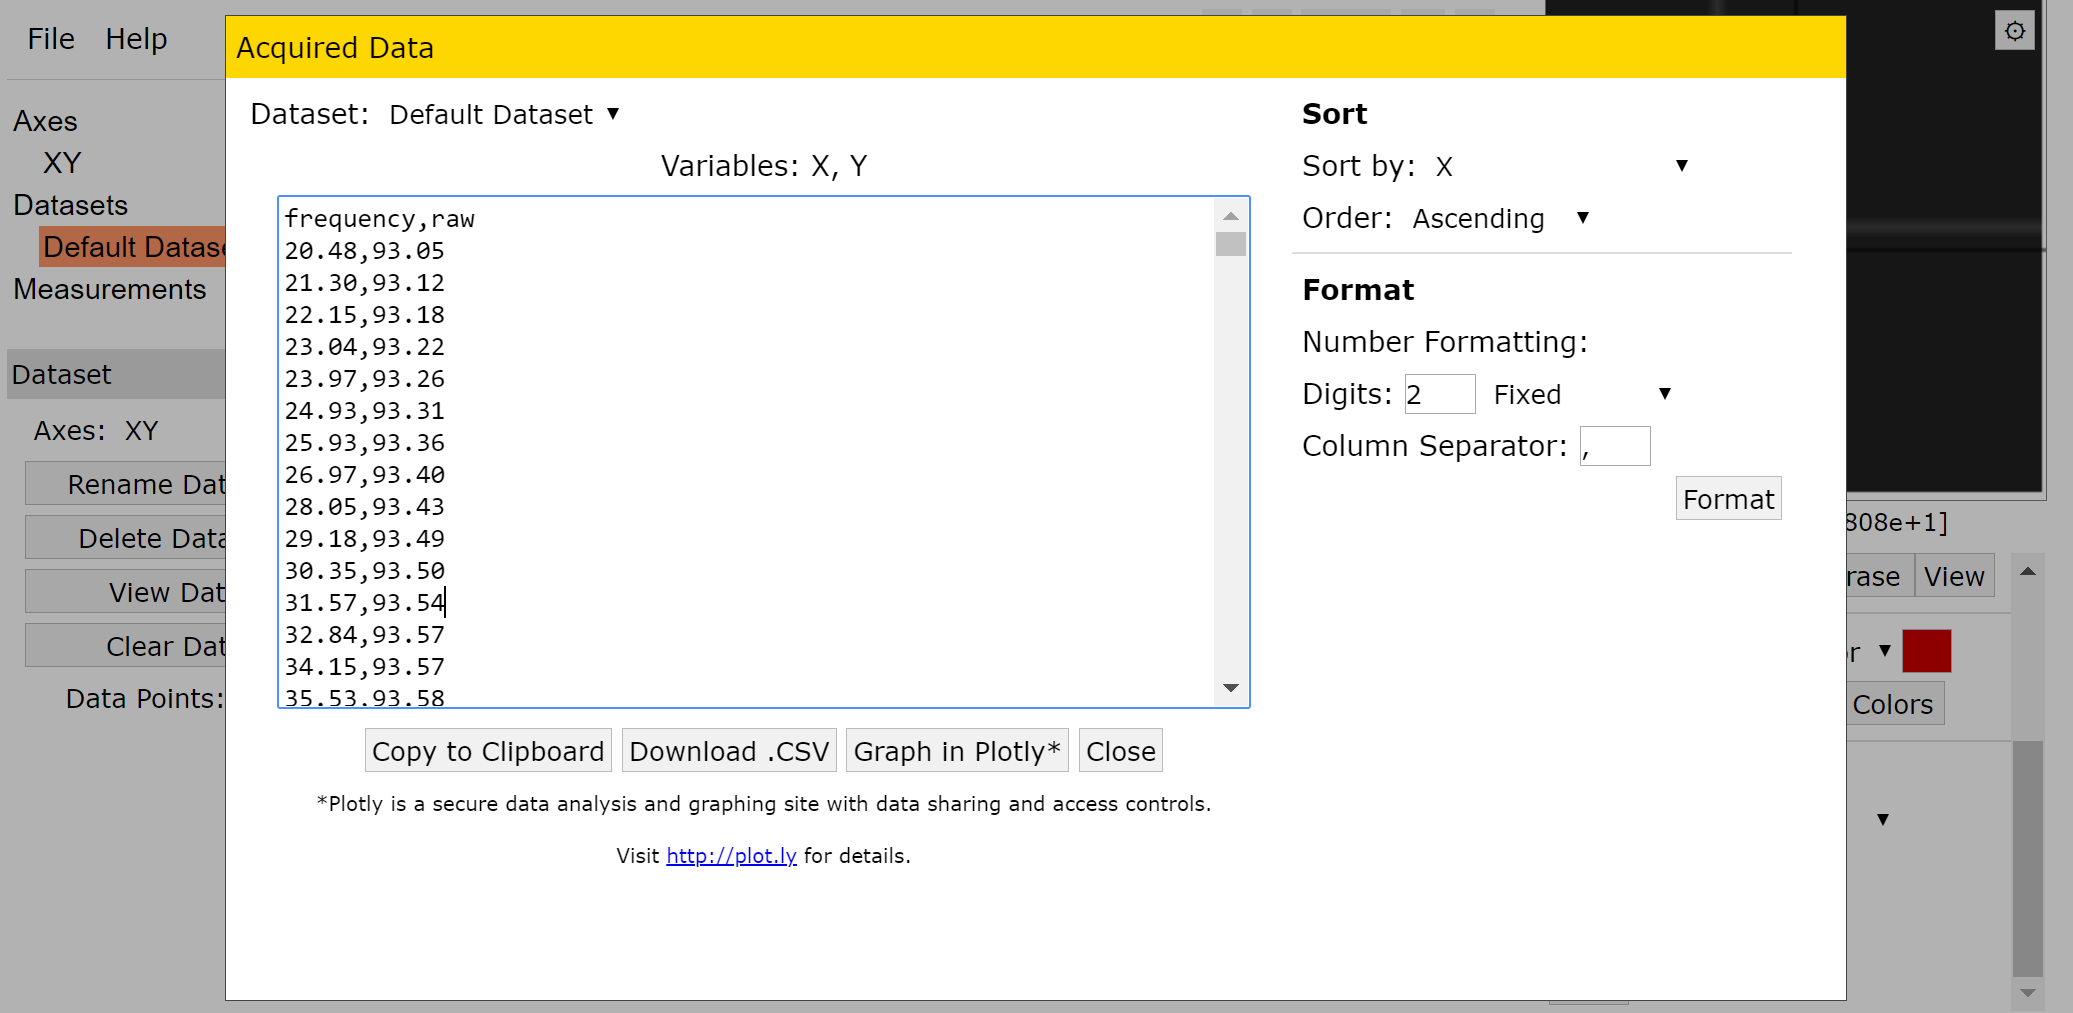Viewport: 2073px width, 1013px height.
Task: Open the Fixed number format dropdown
Action: [x=1582, y=394]
